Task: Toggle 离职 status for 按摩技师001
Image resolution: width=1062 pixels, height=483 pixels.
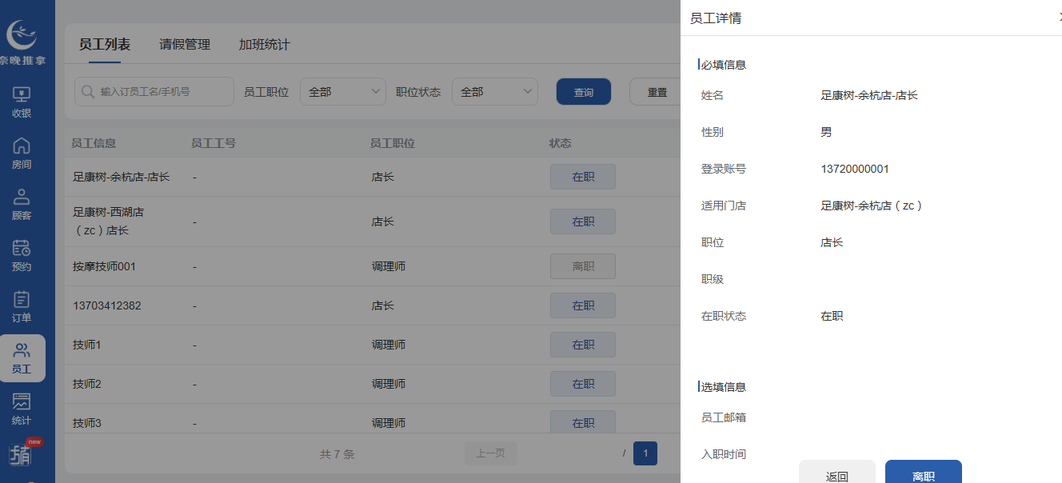Action: point(582,266)
